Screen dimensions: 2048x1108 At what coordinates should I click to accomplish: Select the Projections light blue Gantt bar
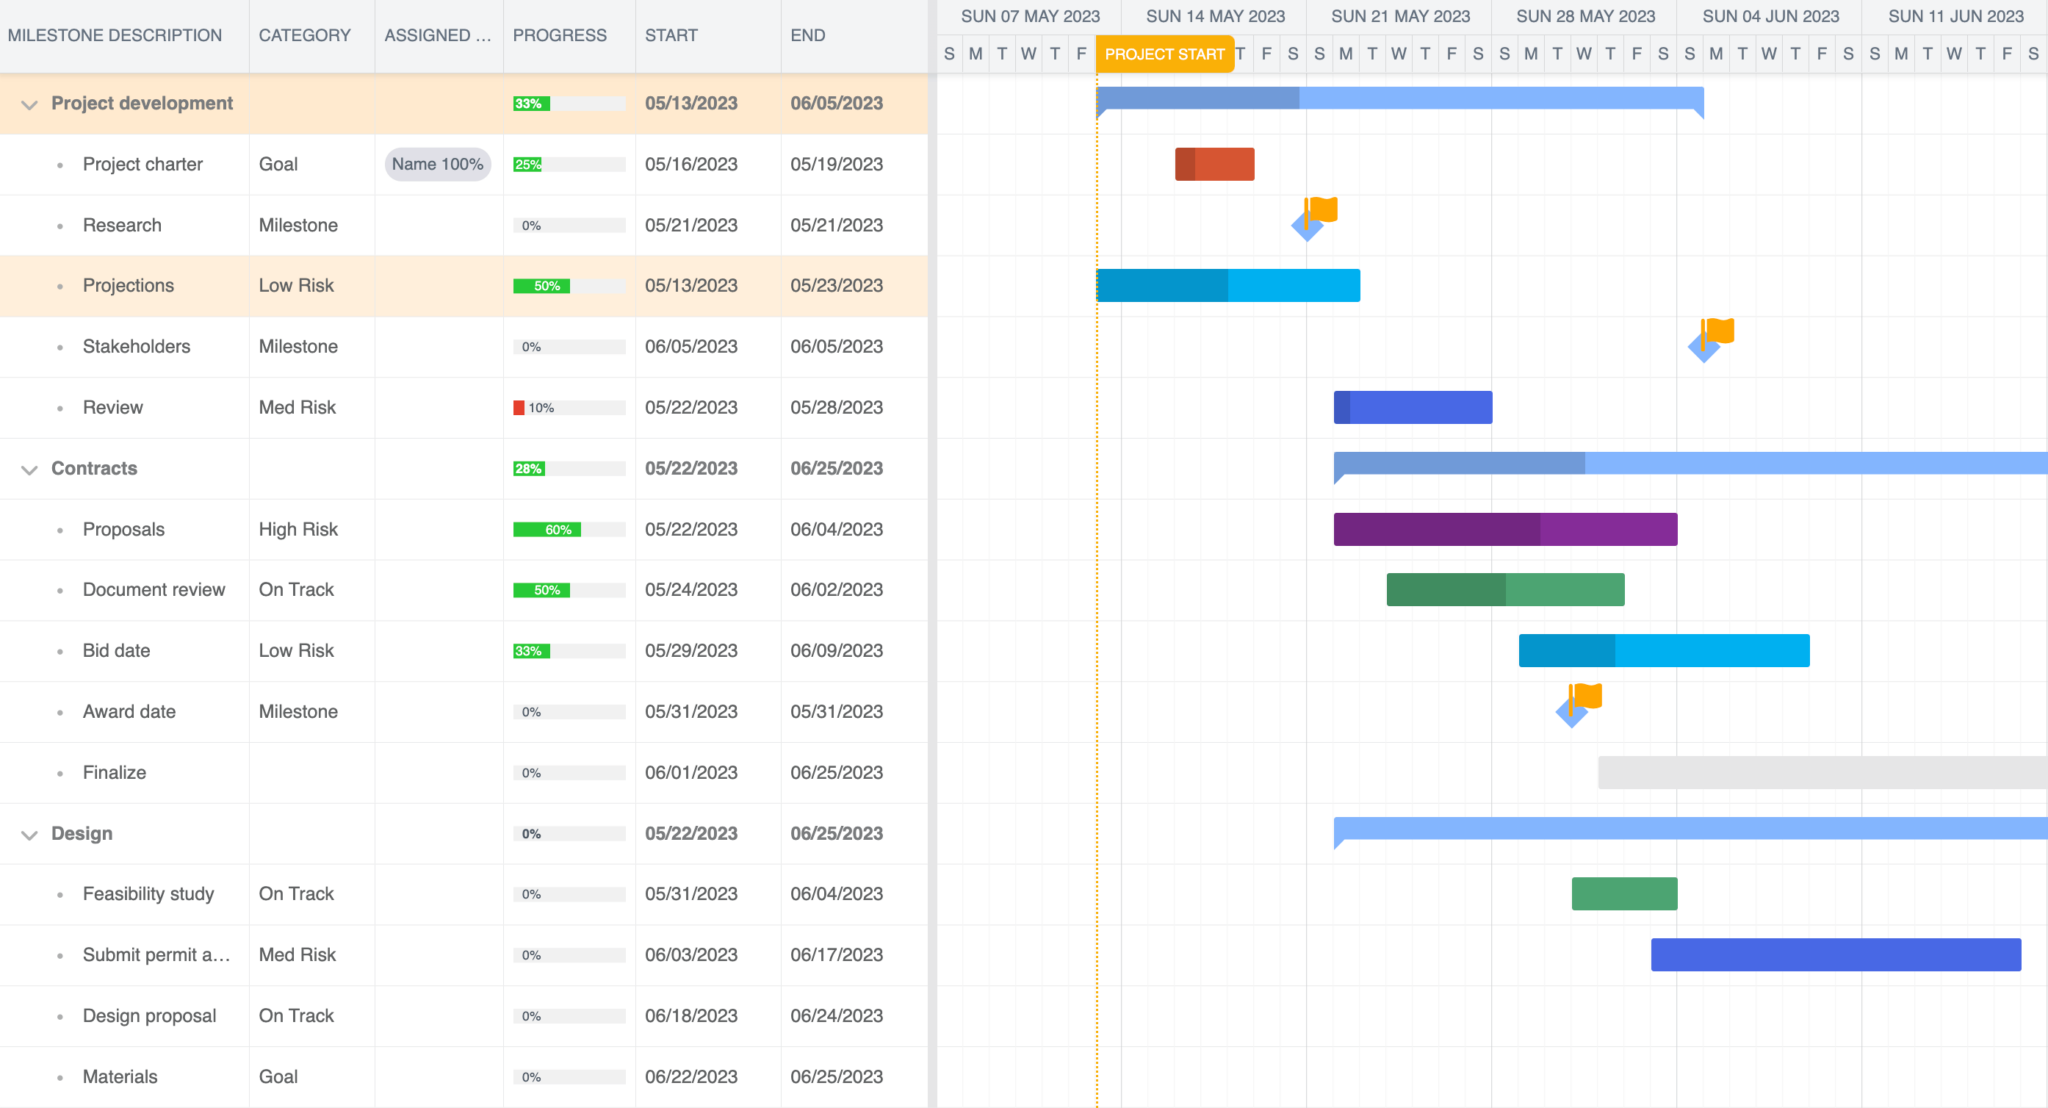point(1228,285)
